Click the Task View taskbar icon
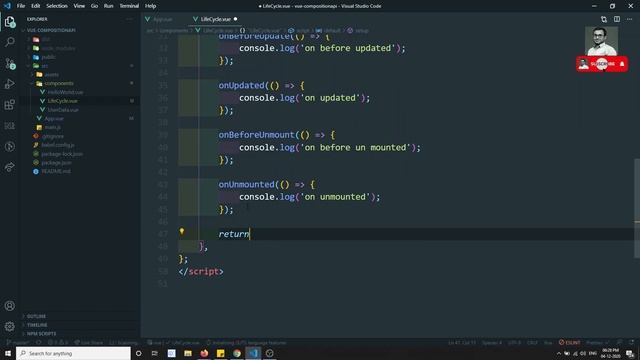Screen dimensions: 640x360 click(155, 353)
